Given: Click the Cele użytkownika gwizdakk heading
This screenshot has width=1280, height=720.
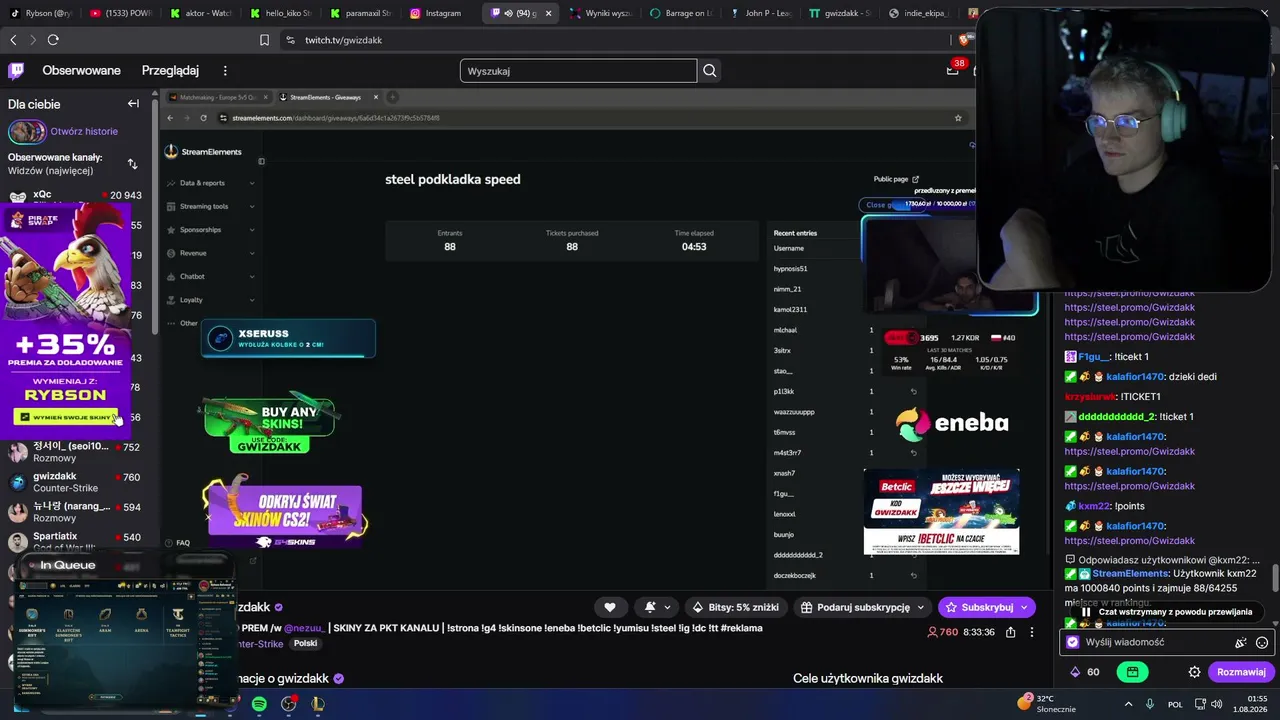Looking at the screenshot, I should 868,678.
